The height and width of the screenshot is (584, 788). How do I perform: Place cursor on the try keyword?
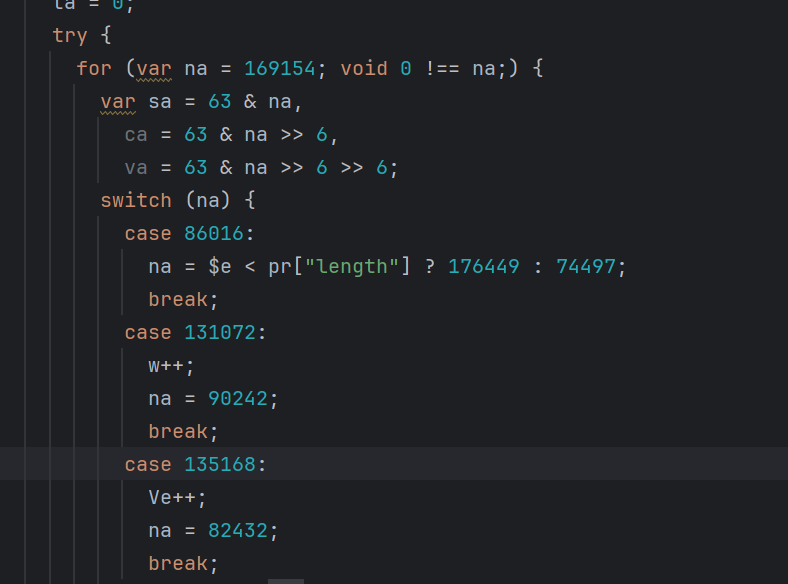tap(70, 36)
